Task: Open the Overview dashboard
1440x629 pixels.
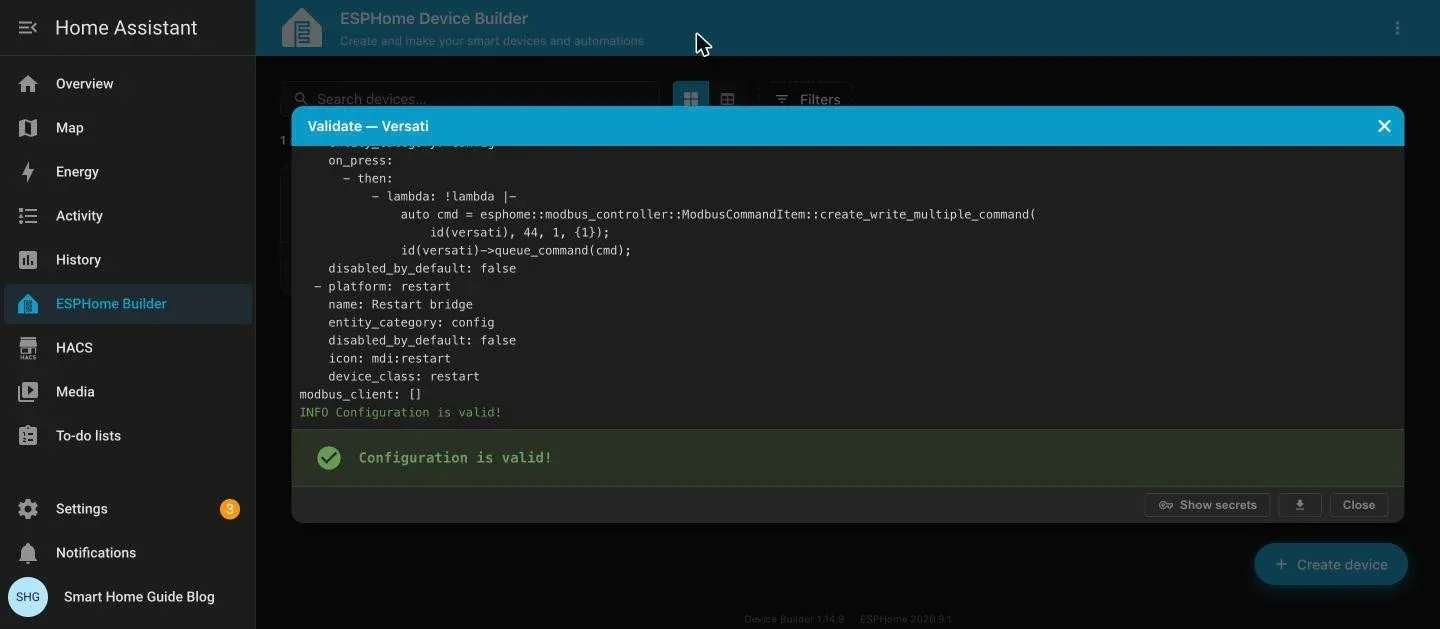Action: [x=128, y=84]
